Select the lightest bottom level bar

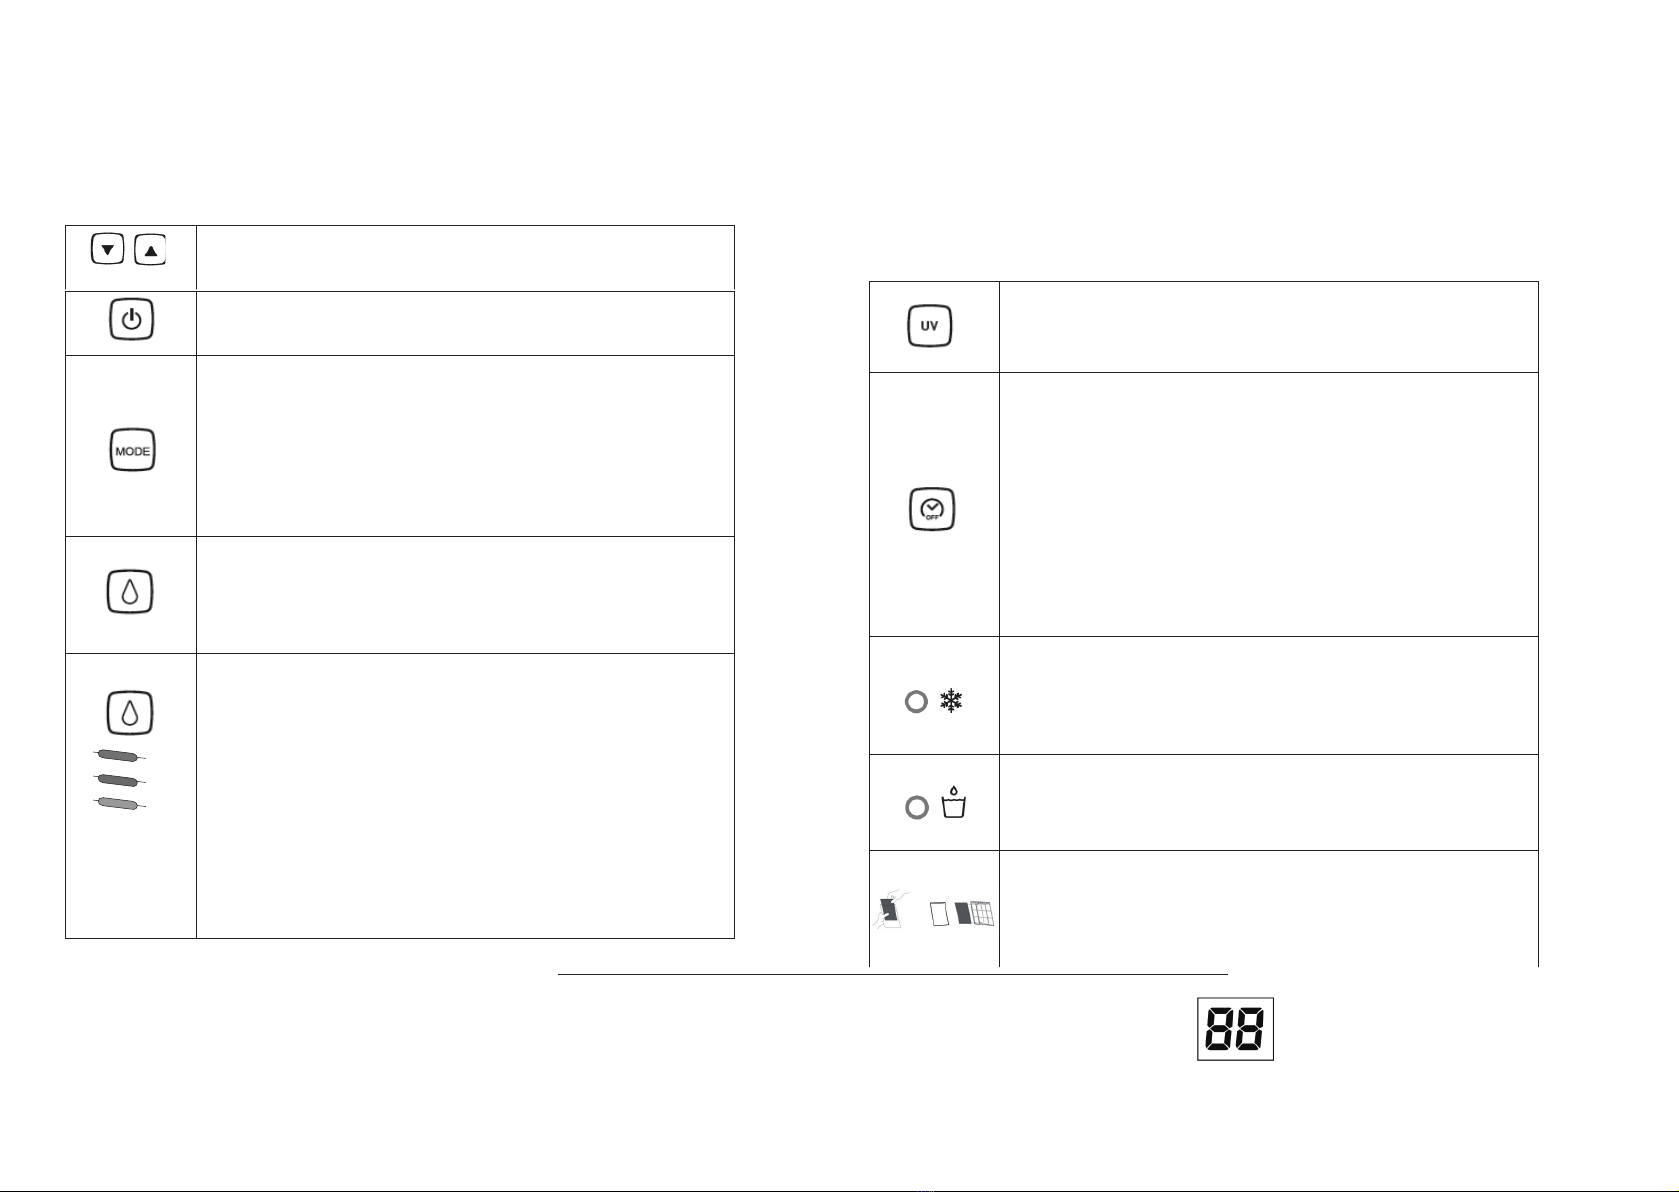click(119, 803)
